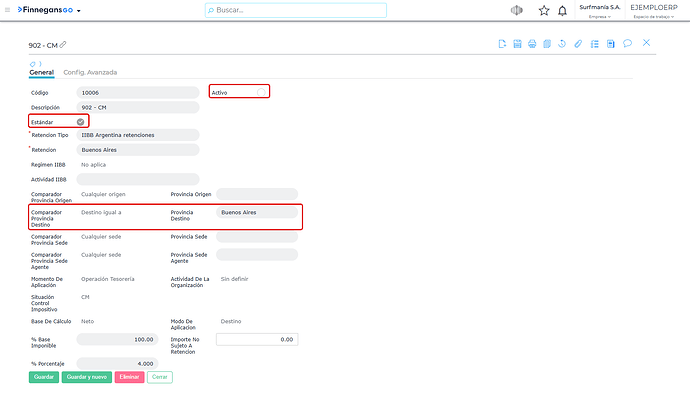This screenshot has width=690, height=402.
Task: Open comments via the speech bubble icon
Action: pyautogui.click(x=627, y=43)
